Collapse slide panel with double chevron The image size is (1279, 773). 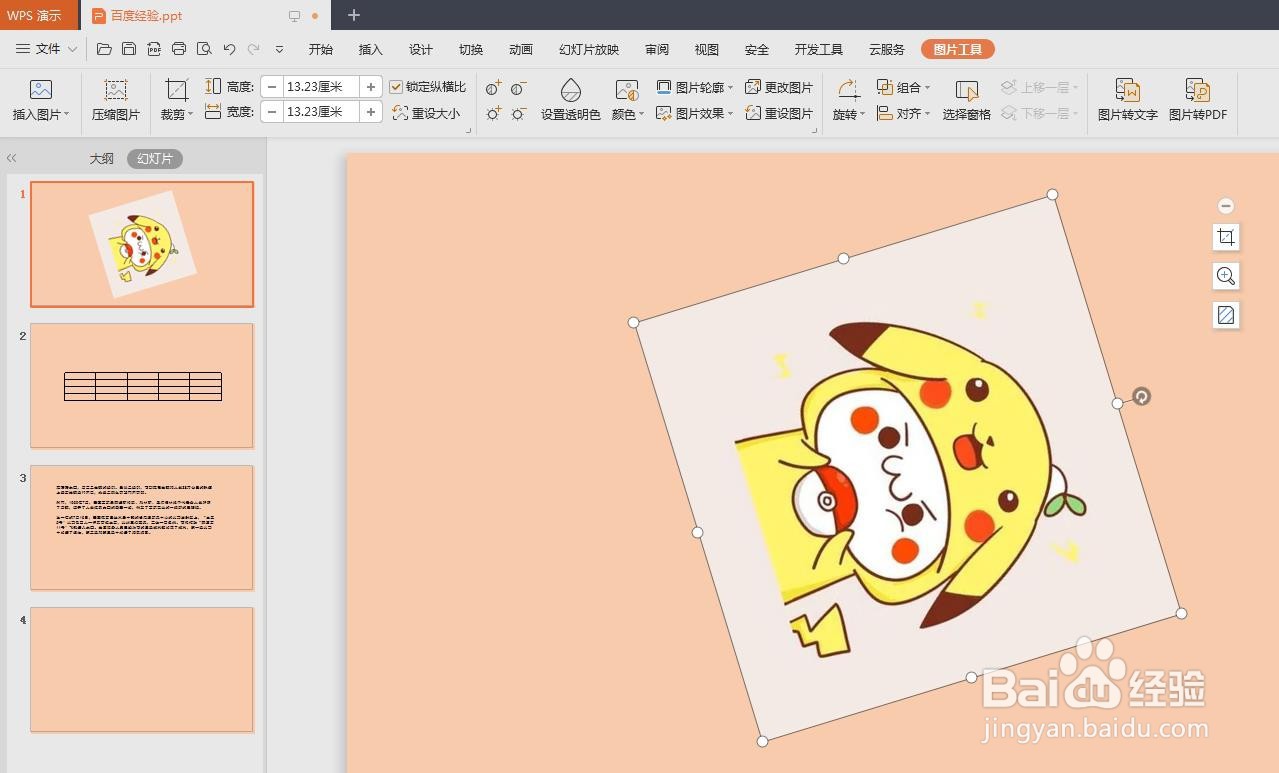point(12,158)
